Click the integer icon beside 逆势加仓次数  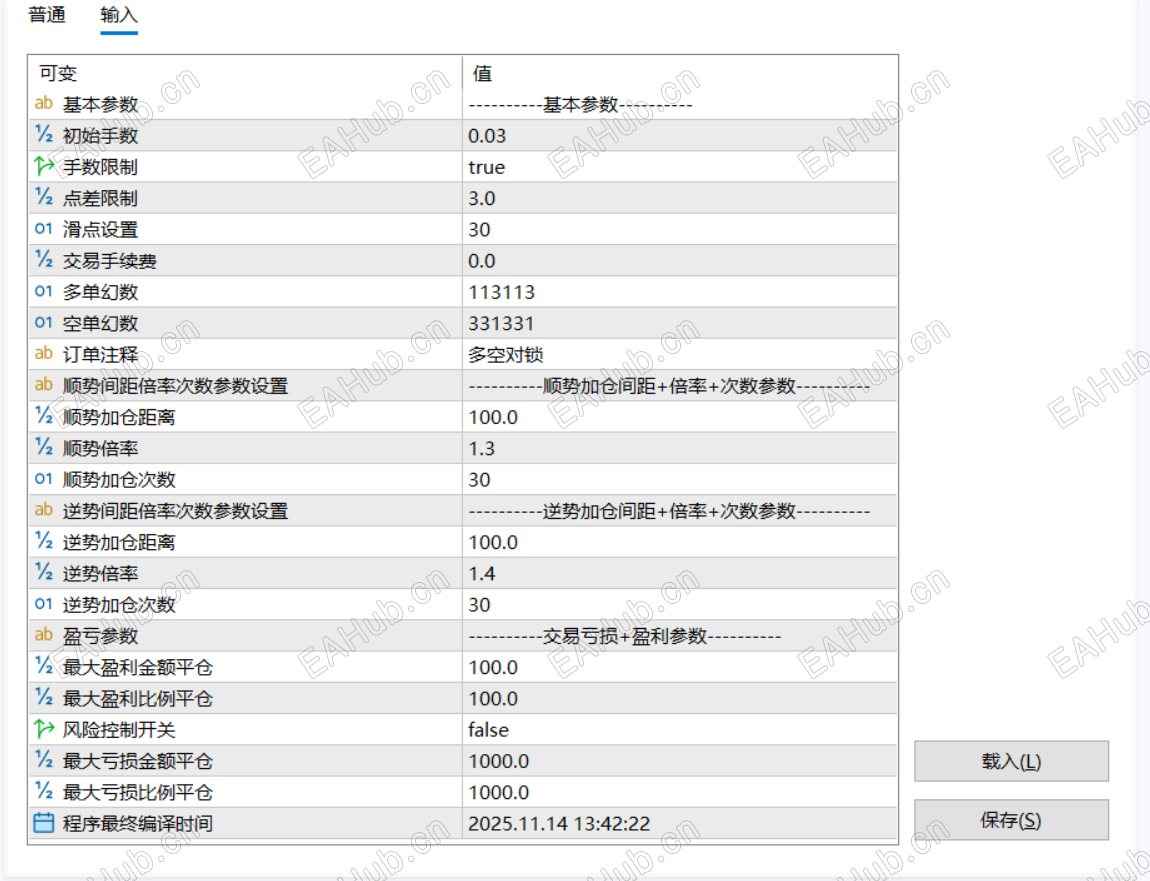(44, 604)
